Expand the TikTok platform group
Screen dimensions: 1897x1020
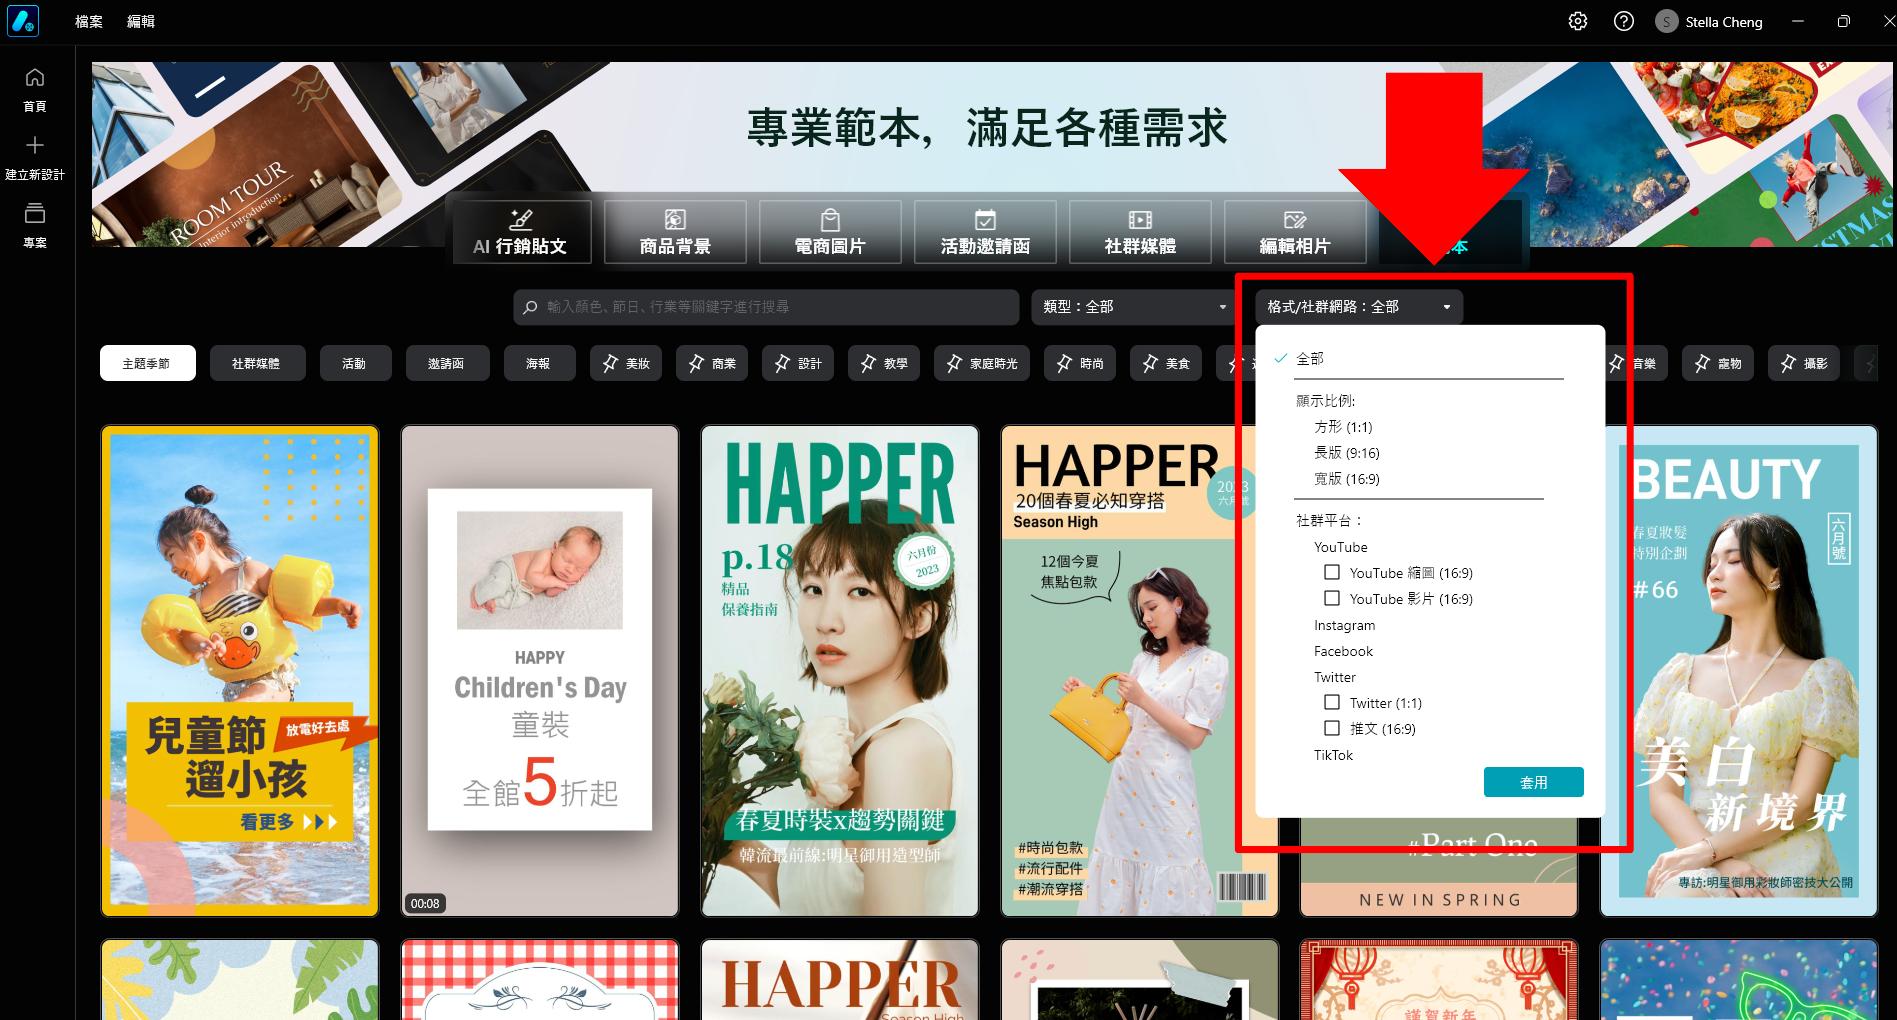[1334, 755]
